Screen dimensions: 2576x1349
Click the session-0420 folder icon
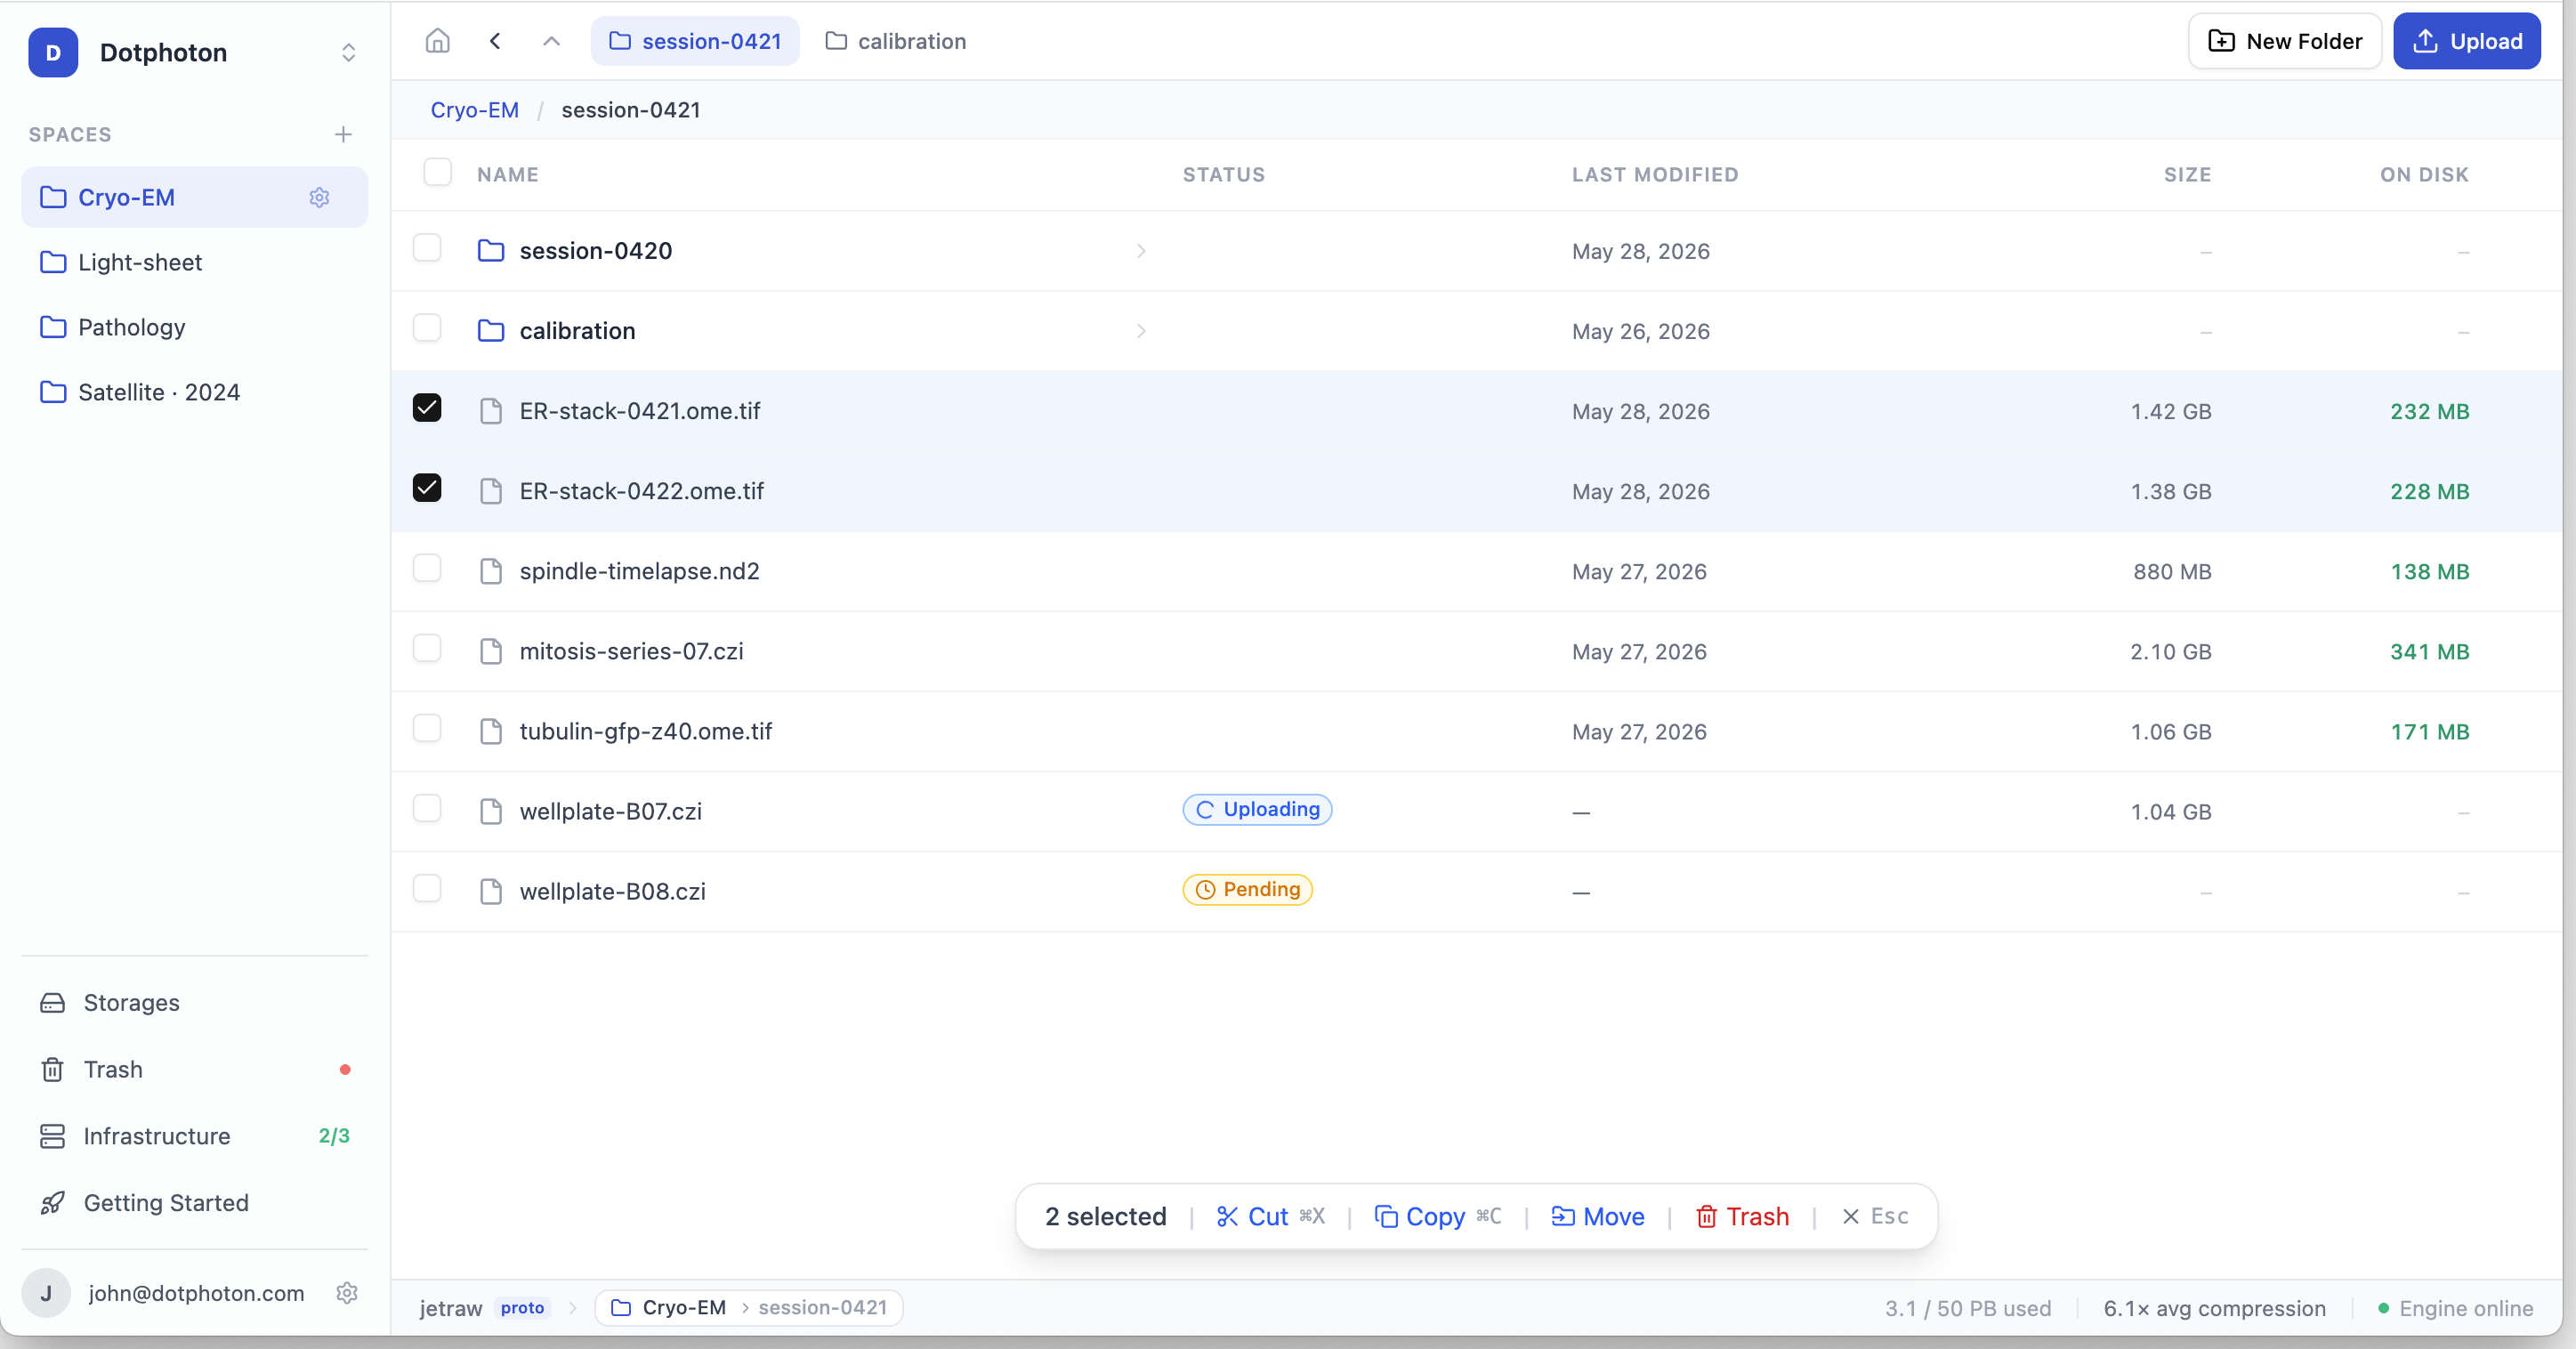click(491, 251)
